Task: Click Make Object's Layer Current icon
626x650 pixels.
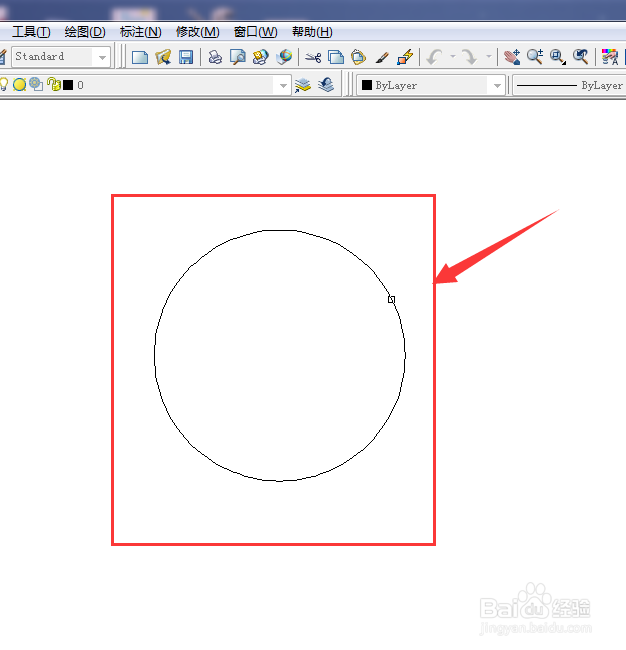Action: (303, 85)
